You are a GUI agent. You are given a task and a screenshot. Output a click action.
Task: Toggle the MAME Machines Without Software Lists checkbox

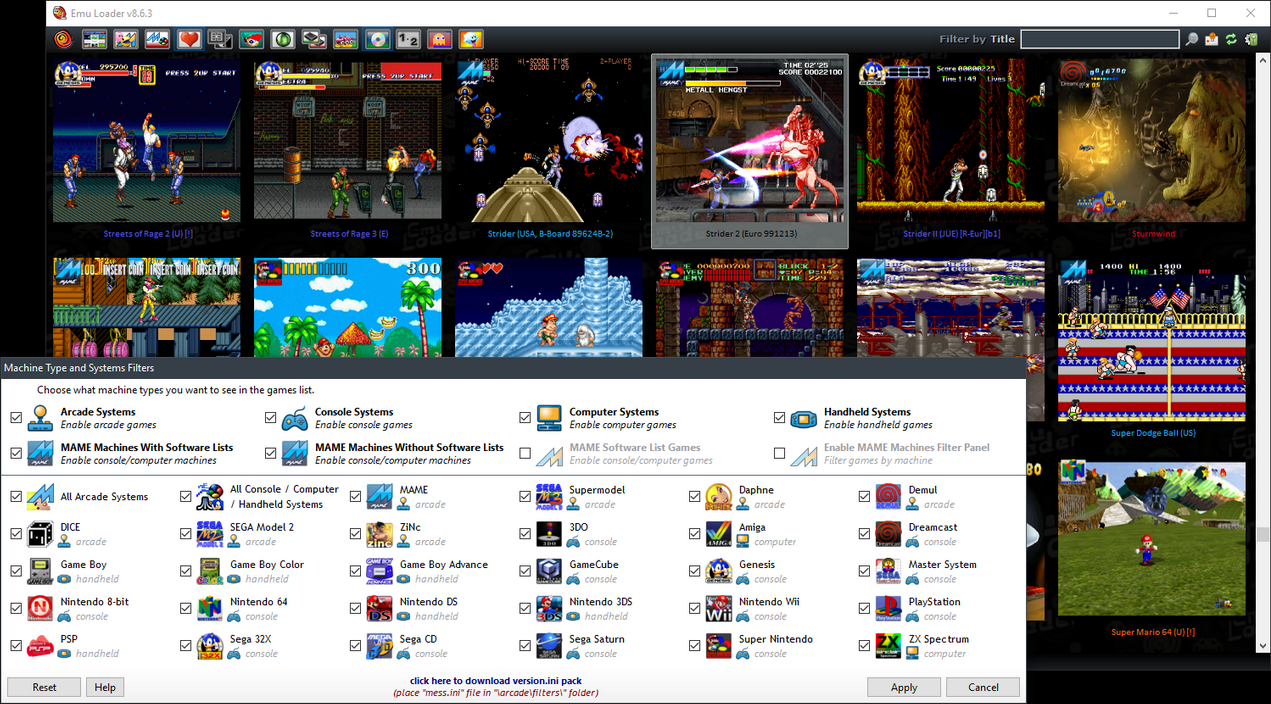click(270, 454)
